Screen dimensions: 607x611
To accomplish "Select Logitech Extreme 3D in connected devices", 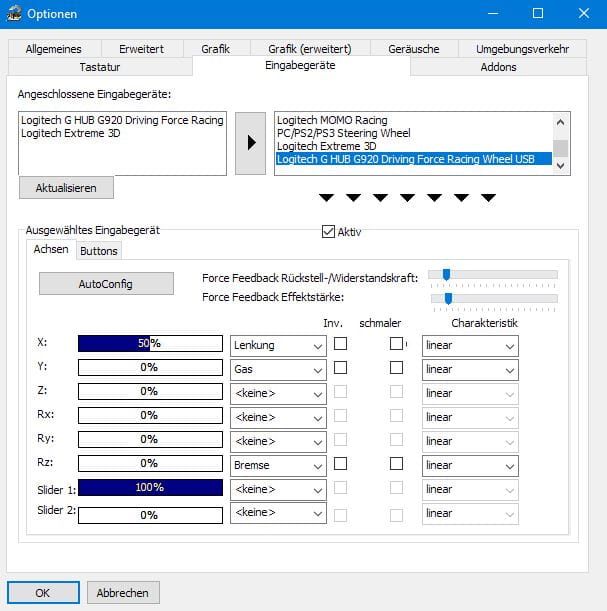I will coord(70,133).
